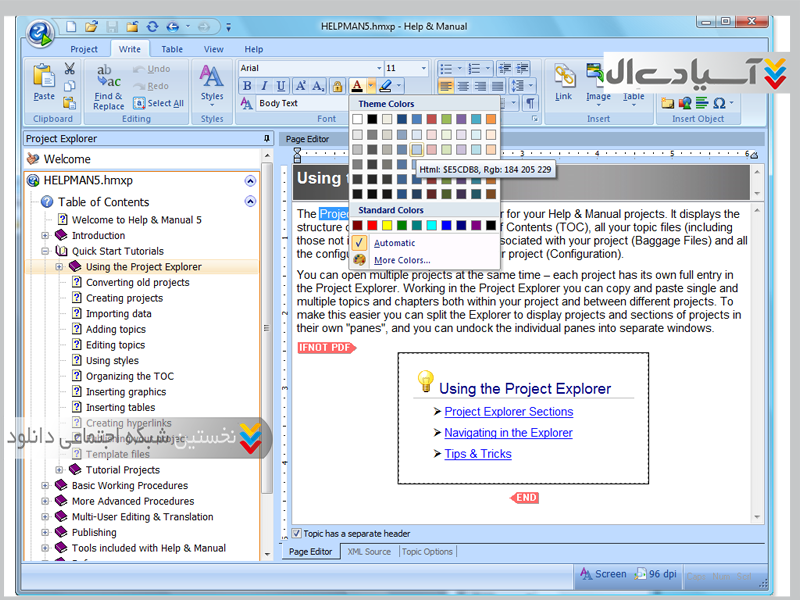Click the padlock icon in Font group
800x600 pixels.
tap(337, 87)
